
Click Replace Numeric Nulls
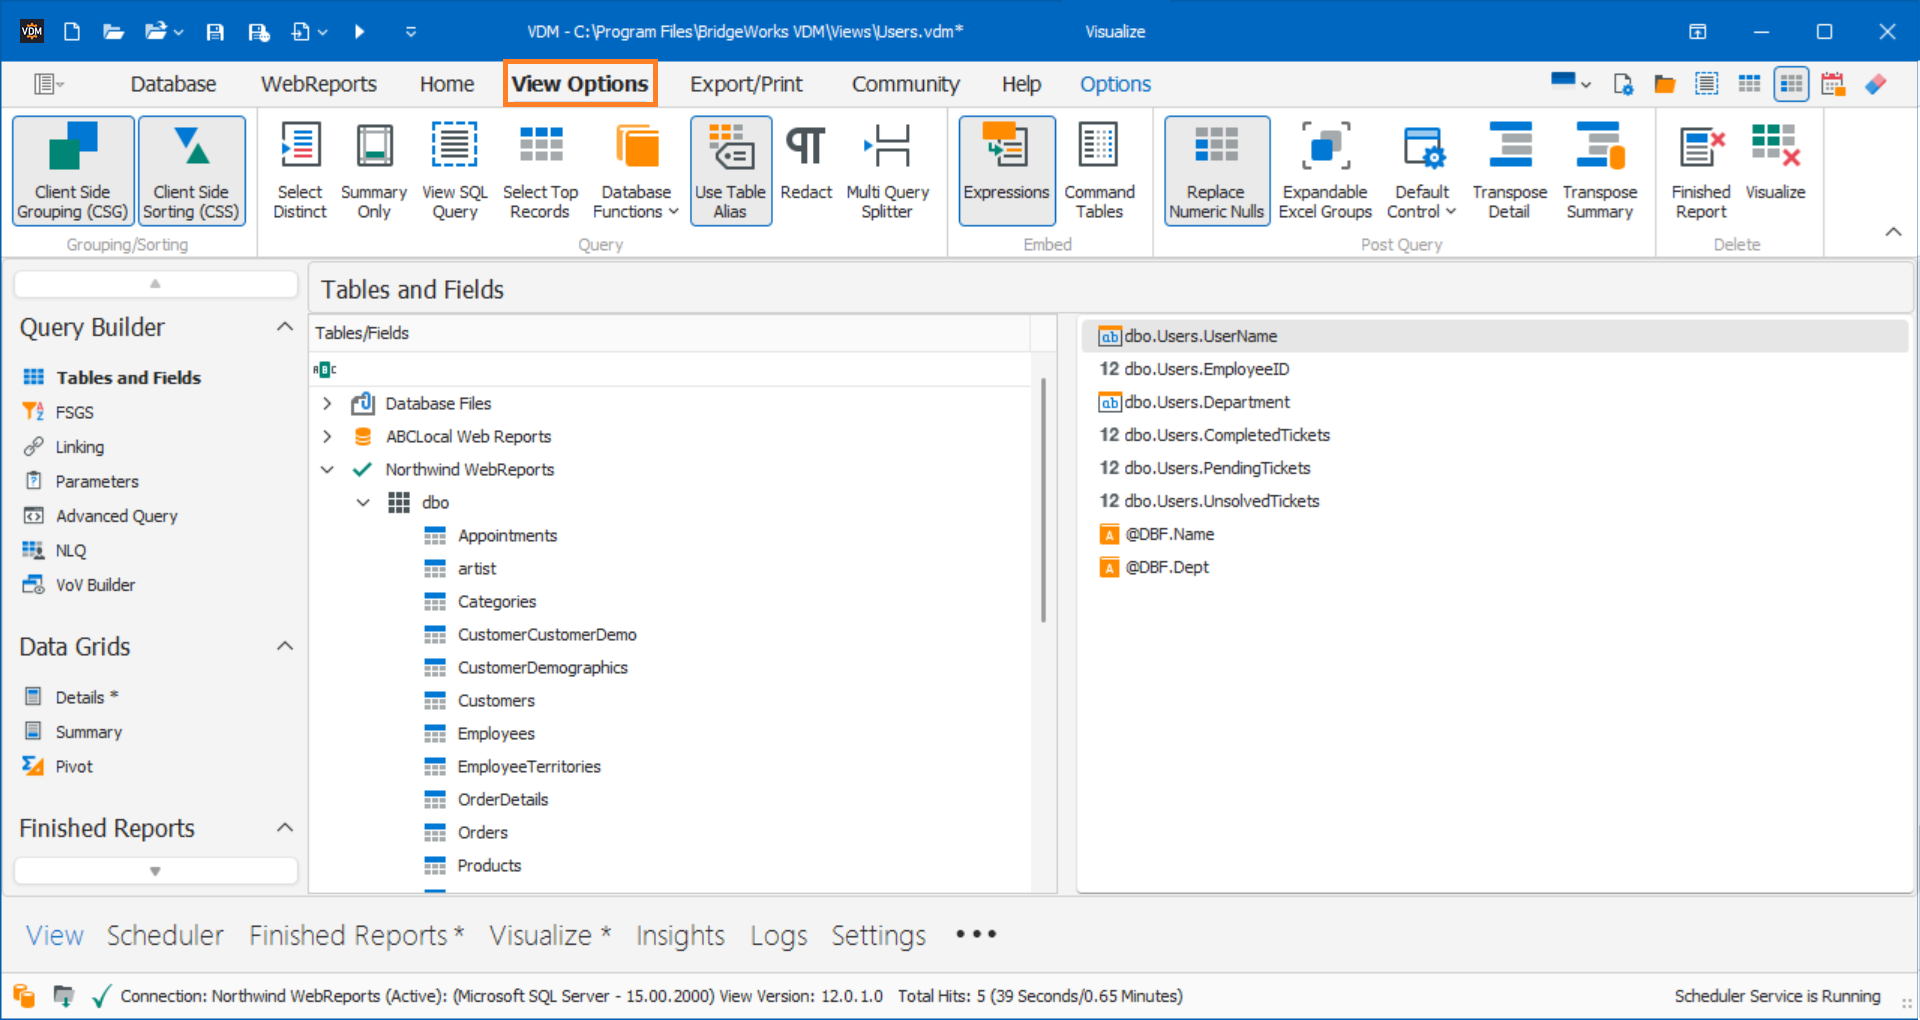[x=1216, y=170]
